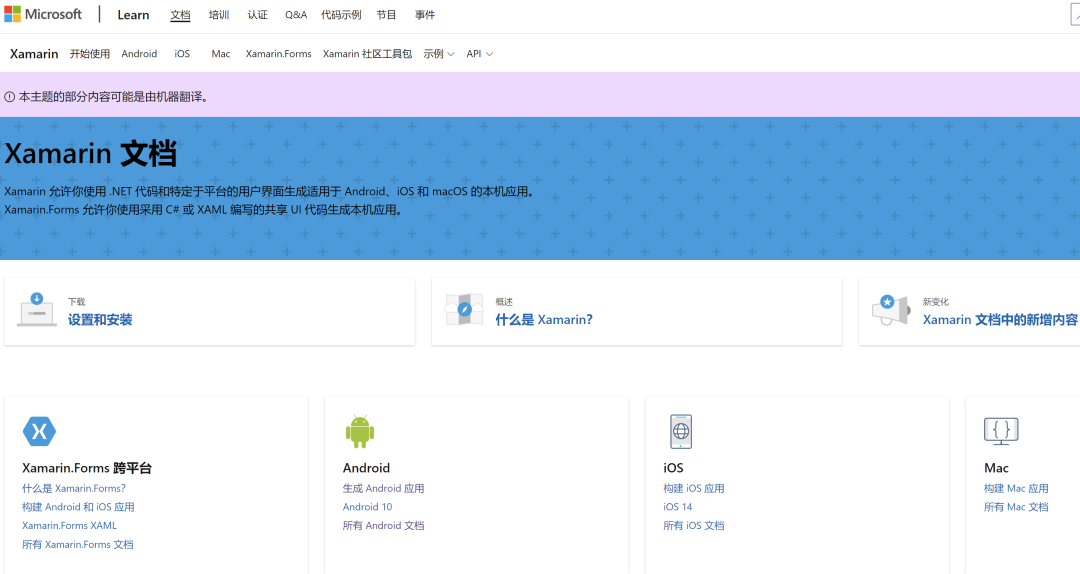Open the 生成 Android 应用 link
Screen dimensions: 1080x574
[384, 488]
